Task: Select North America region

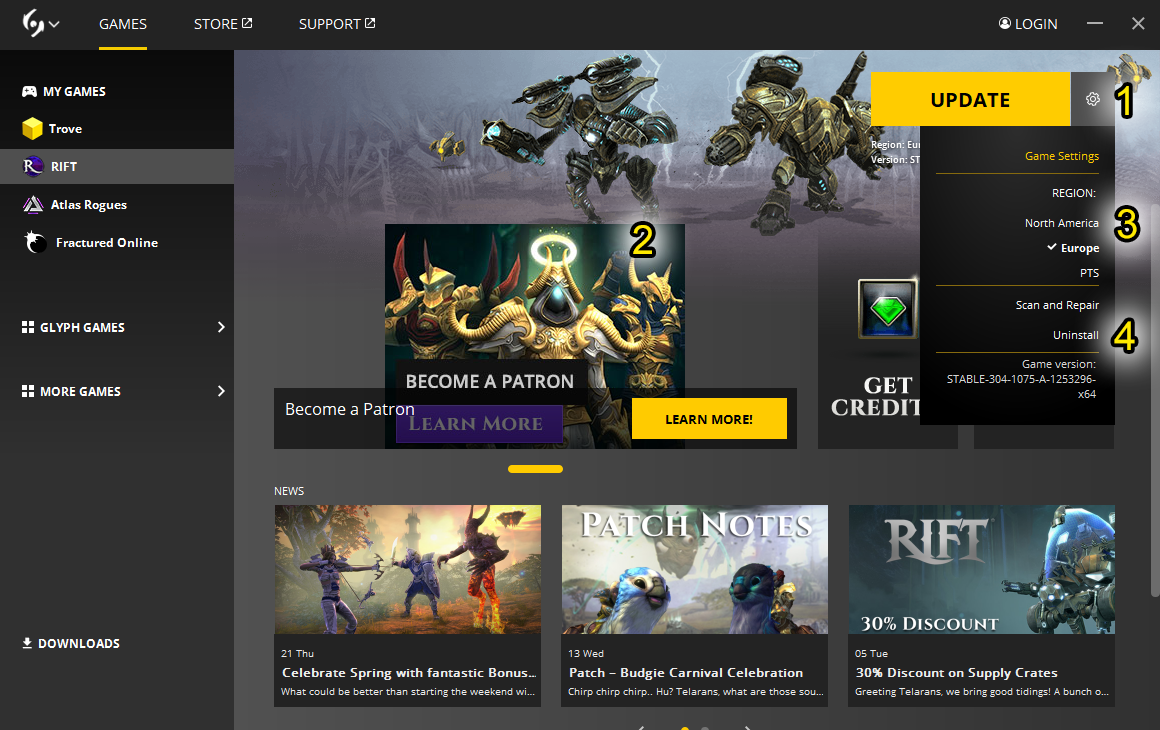Action: pos(1062,223)
